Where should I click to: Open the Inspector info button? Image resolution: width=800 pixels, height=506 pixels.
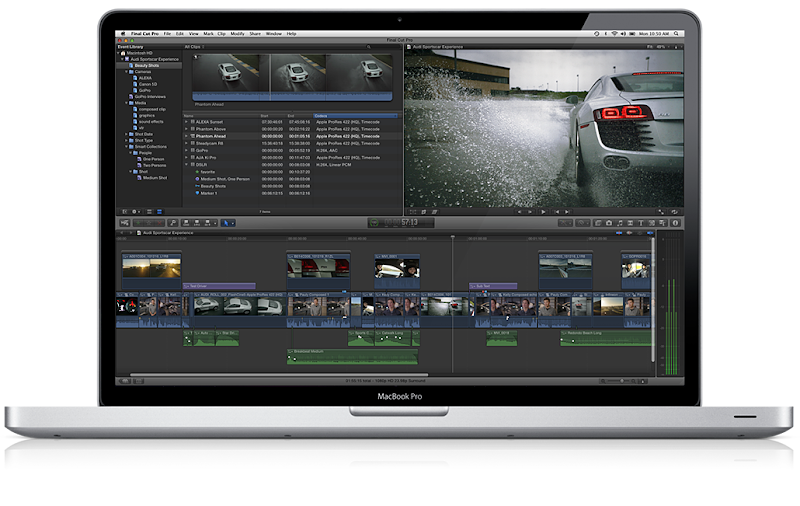(675, 223)
